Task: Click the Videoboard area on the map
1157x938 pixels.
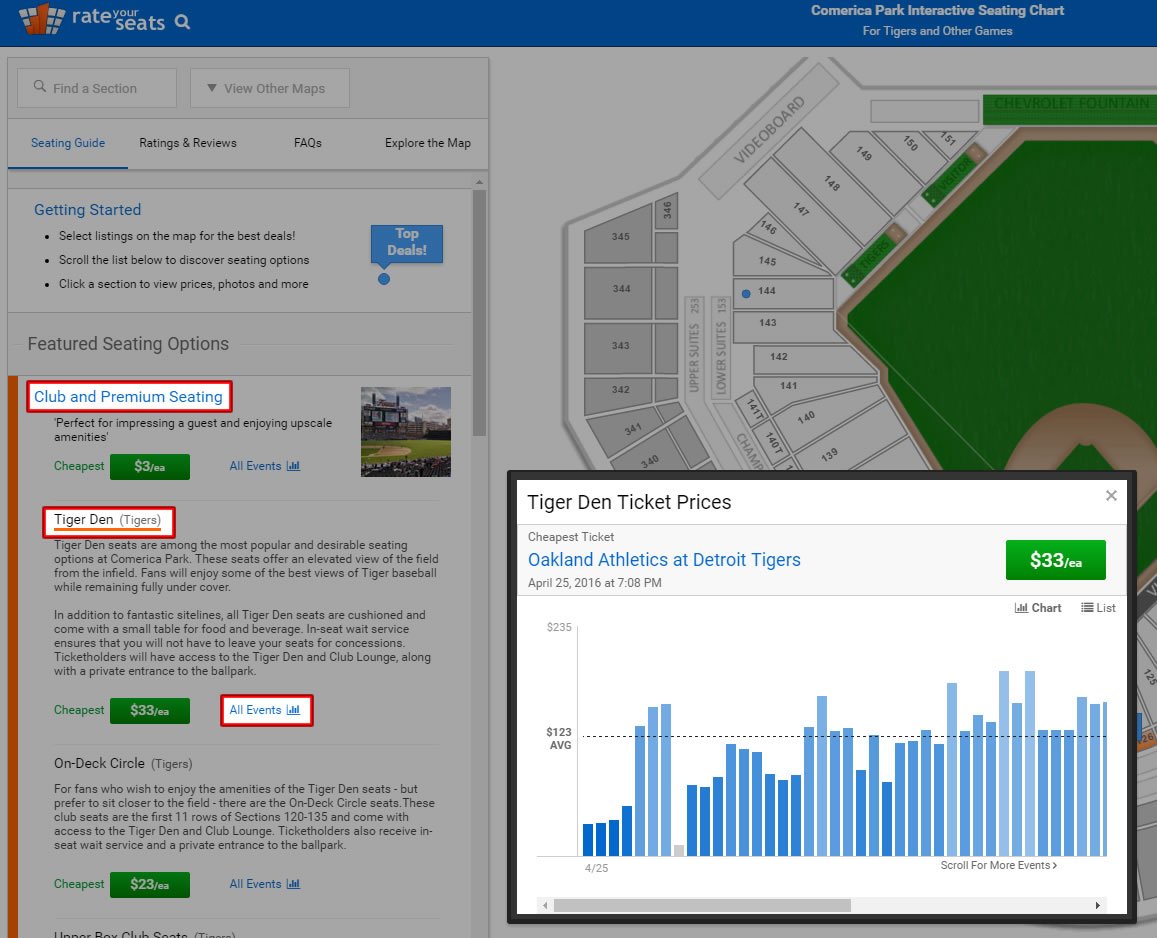Action: (x=769, y=130)
